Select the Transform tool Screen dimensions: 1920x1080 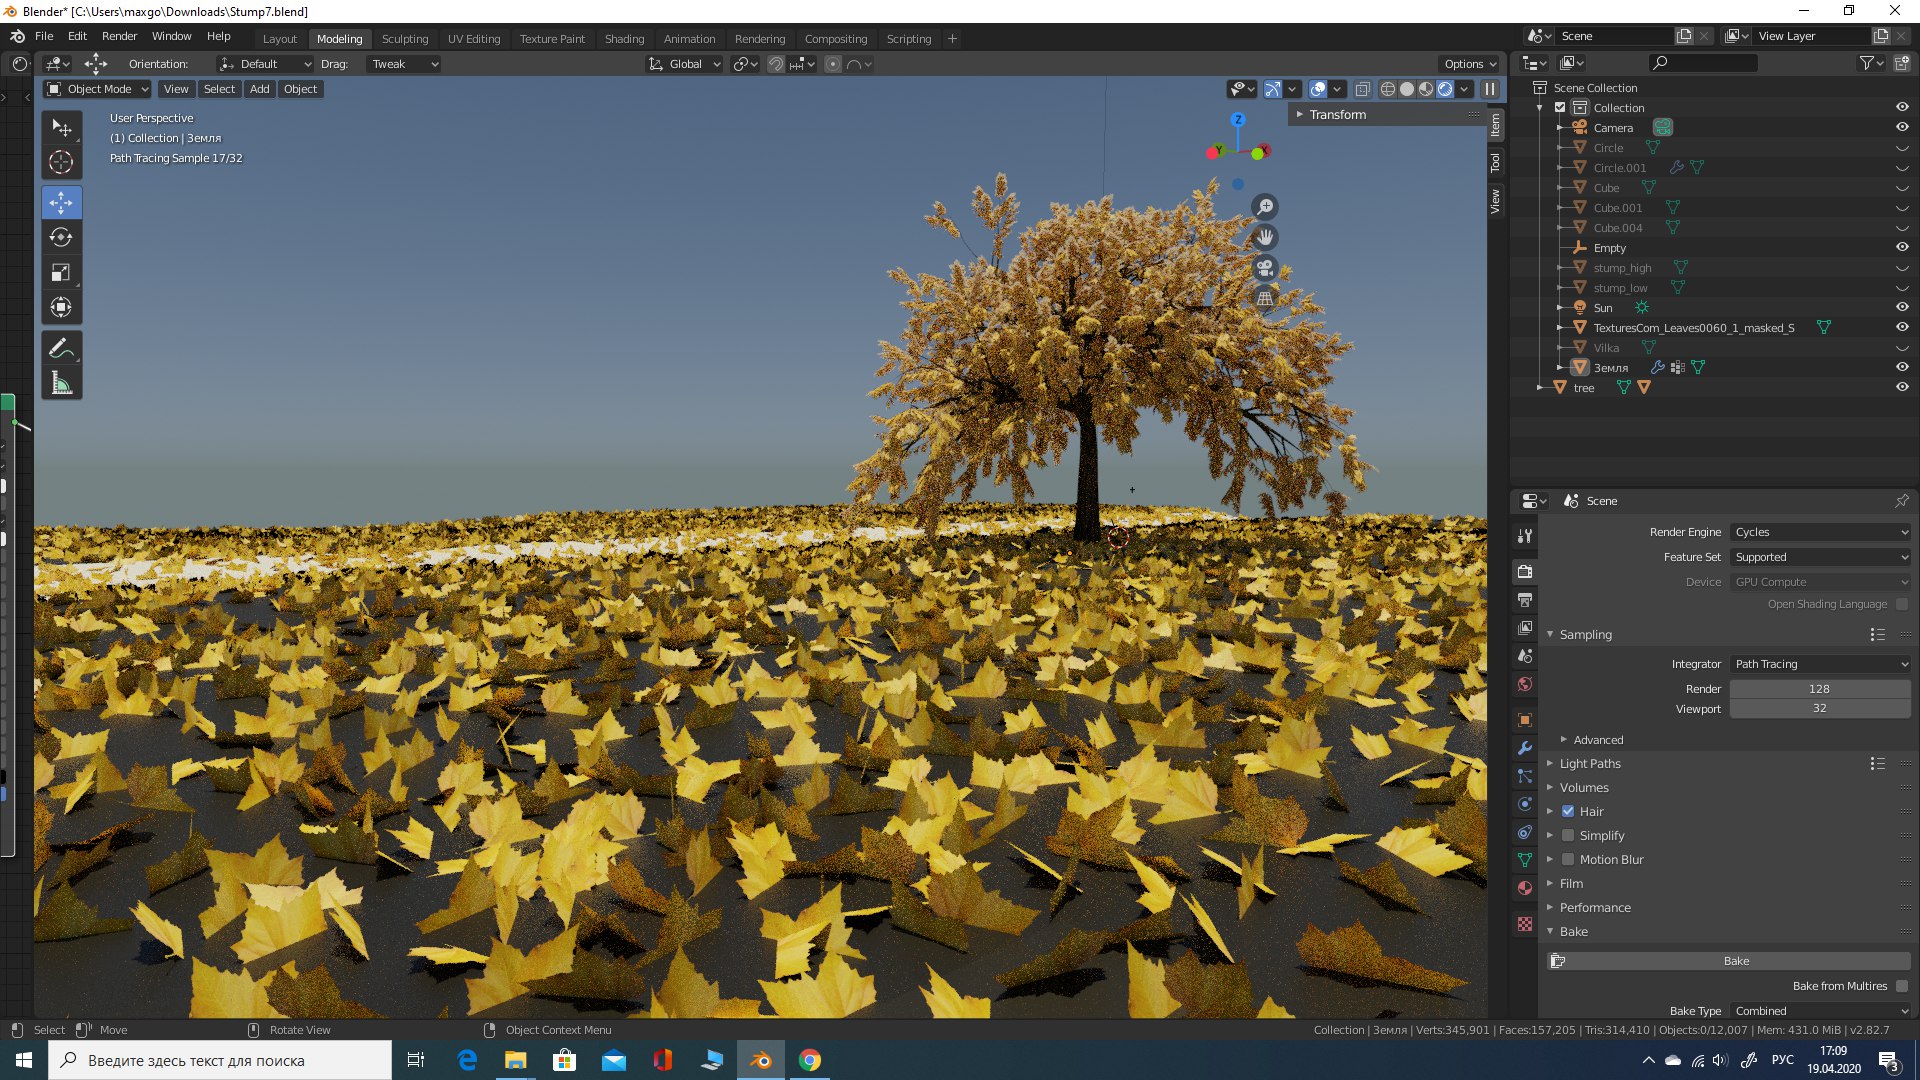[x=61, y=308]
